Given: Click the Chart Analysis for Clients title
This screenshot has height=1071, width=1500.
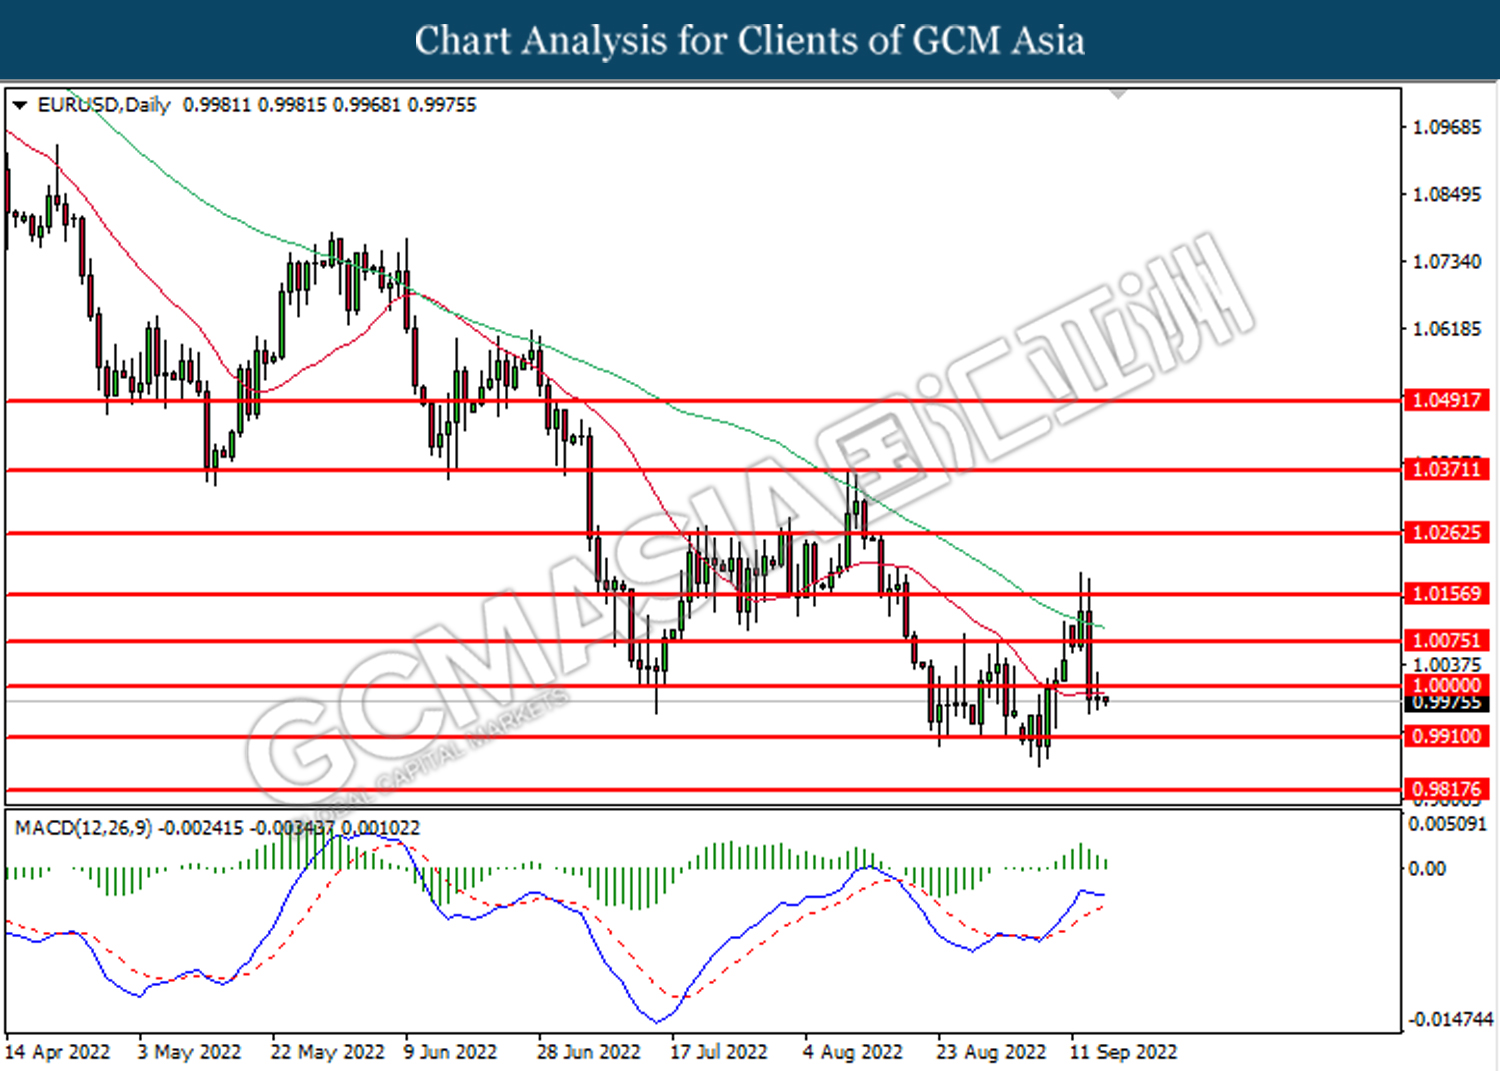Looking at the screenshot, I should click(750, 40).
